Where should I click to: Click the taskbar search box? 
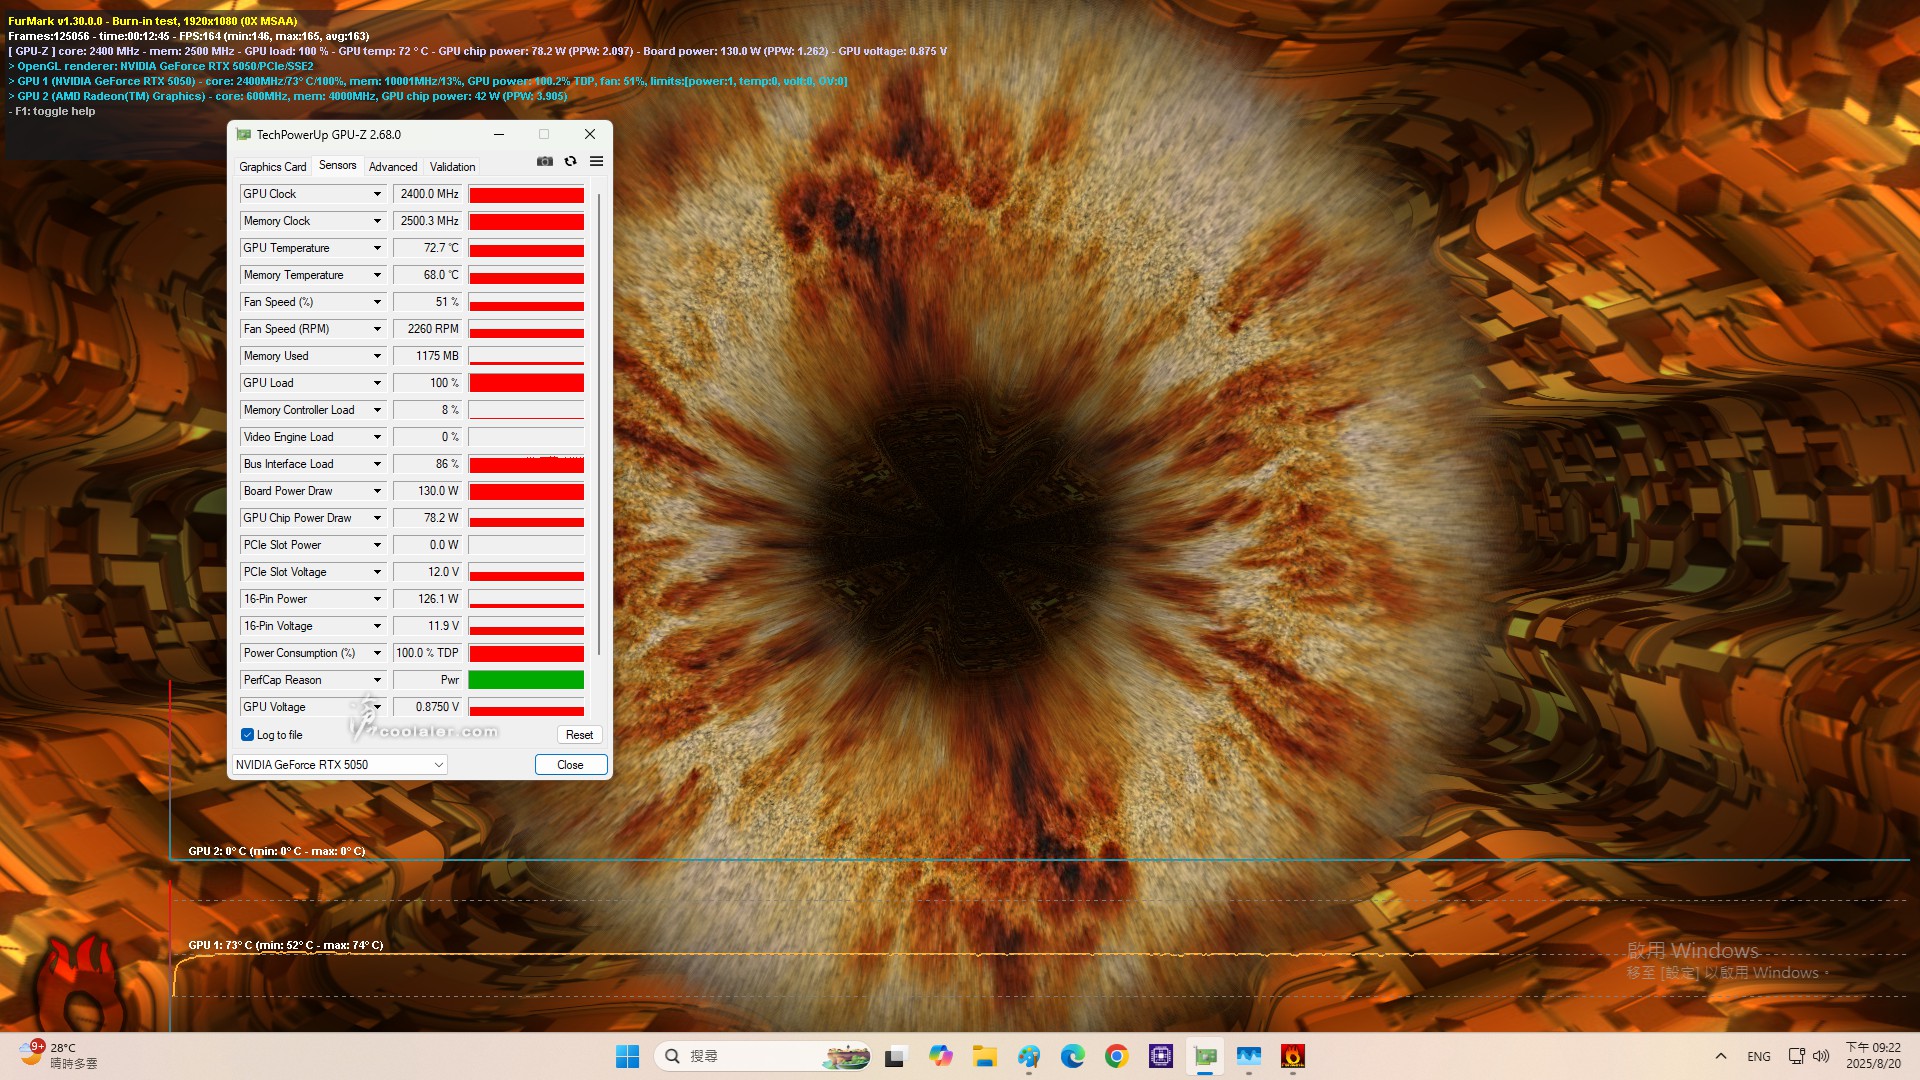(x=762, y=1056)
